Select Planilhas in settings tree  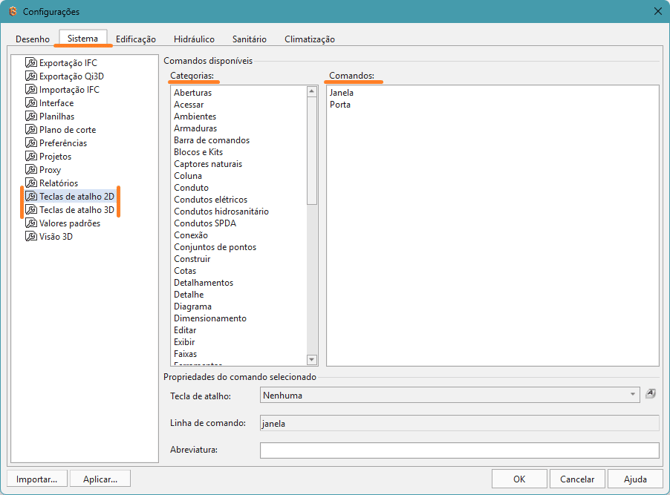57,116
